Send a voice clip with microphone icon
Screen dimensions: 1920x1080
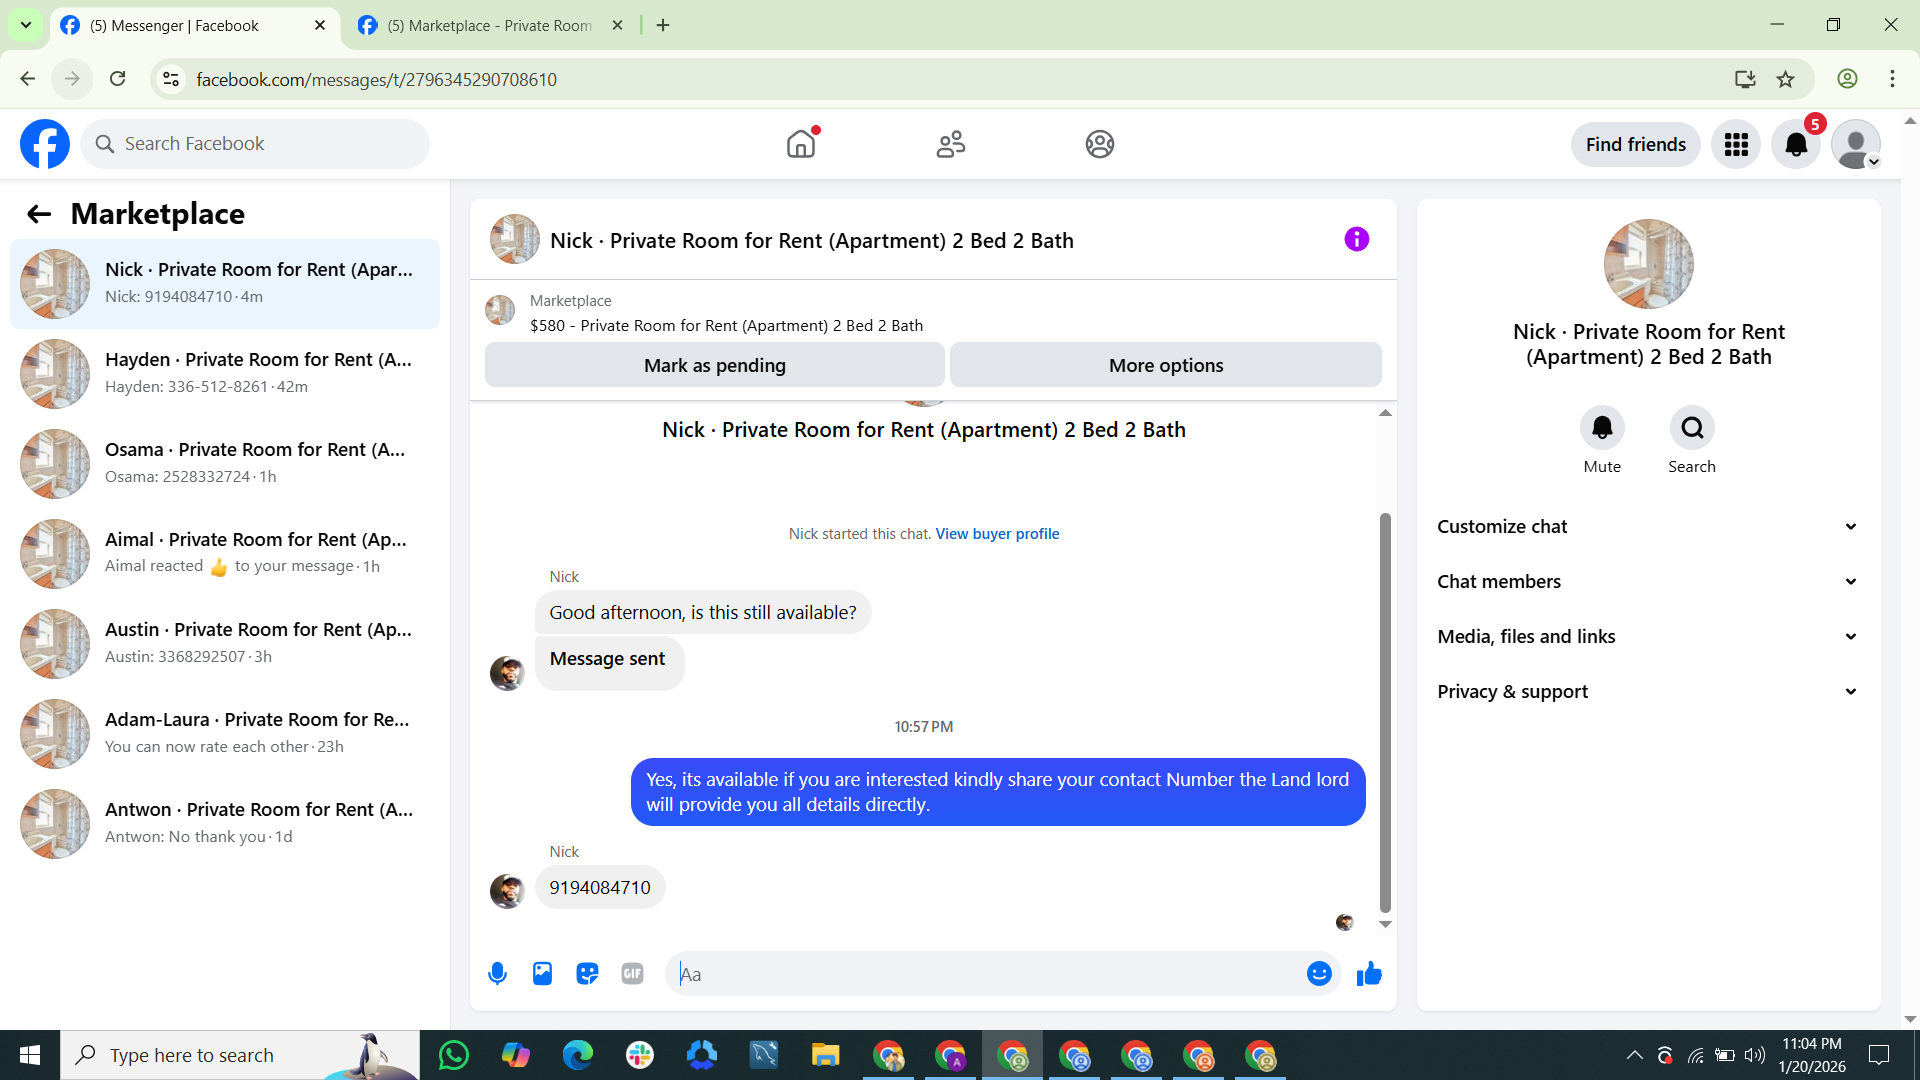[497, 973]
